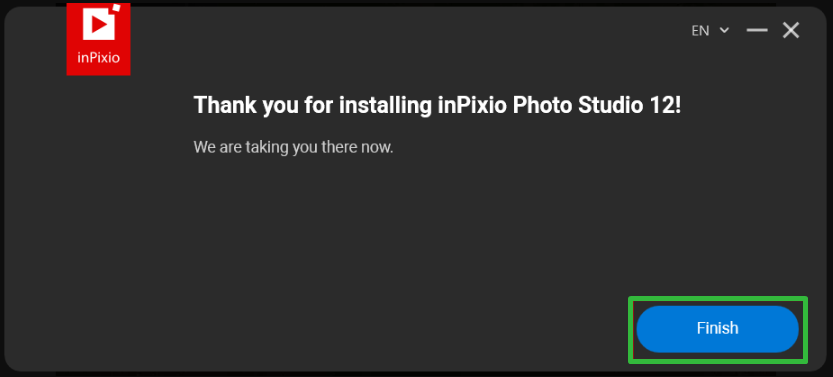Image resolution: width=833 pixels, height=377 pixels.
Task: Click the EN language label
Action: [700, 31]
